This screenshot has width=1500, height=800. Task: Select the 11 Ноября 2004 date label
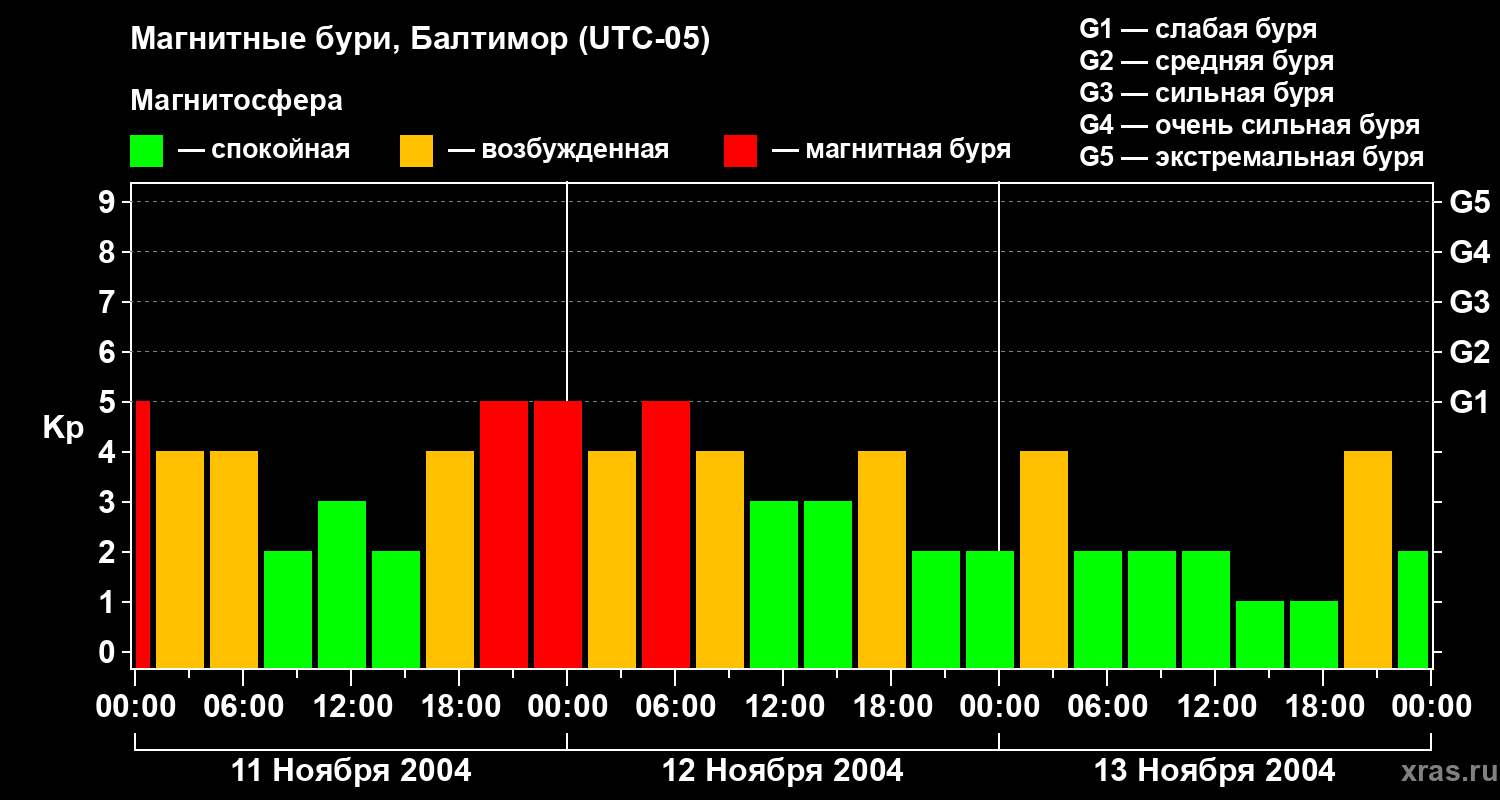[351, 771]
